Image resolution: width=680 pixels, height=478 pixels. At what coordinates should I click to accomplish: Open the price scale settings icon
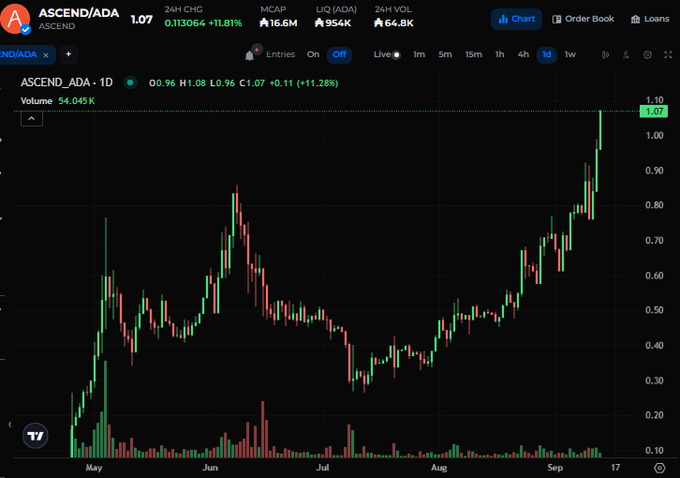click(659, 468)
